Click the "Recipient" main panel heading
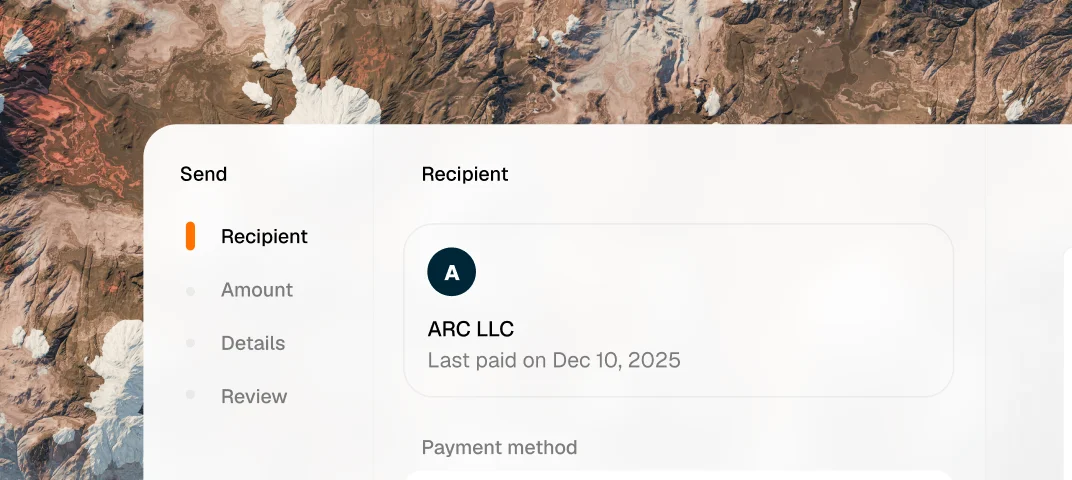1072x480 pixels. tap(465, 174)
